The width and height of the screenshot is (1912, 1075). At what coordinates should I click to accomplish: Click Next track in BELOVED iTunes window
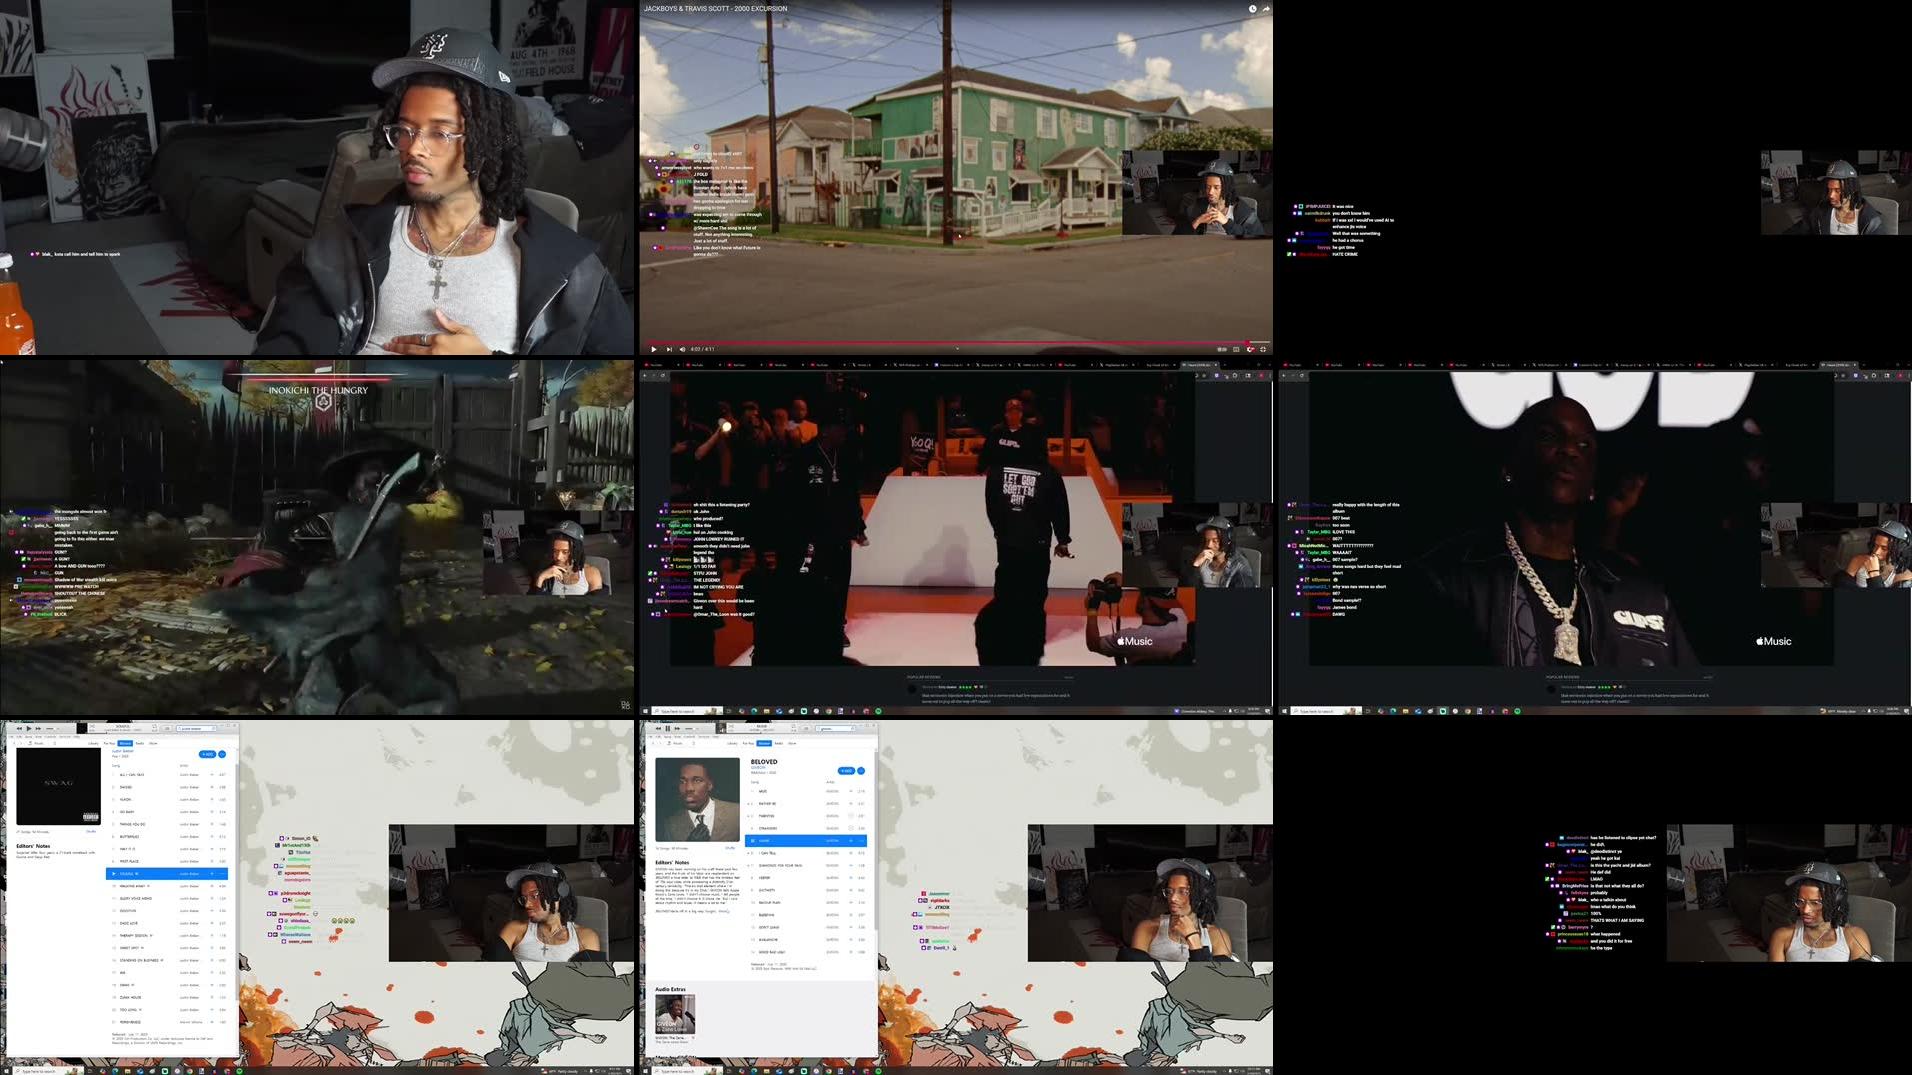point(677,729)
